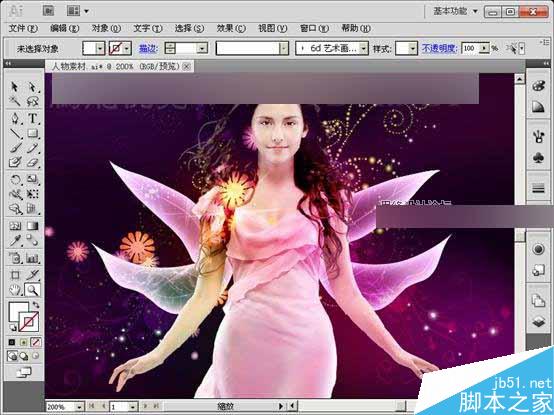Set paint mode to None
The height and width of the screenshot is (415, 554).
pyautogui.click(x=35, y=342)
